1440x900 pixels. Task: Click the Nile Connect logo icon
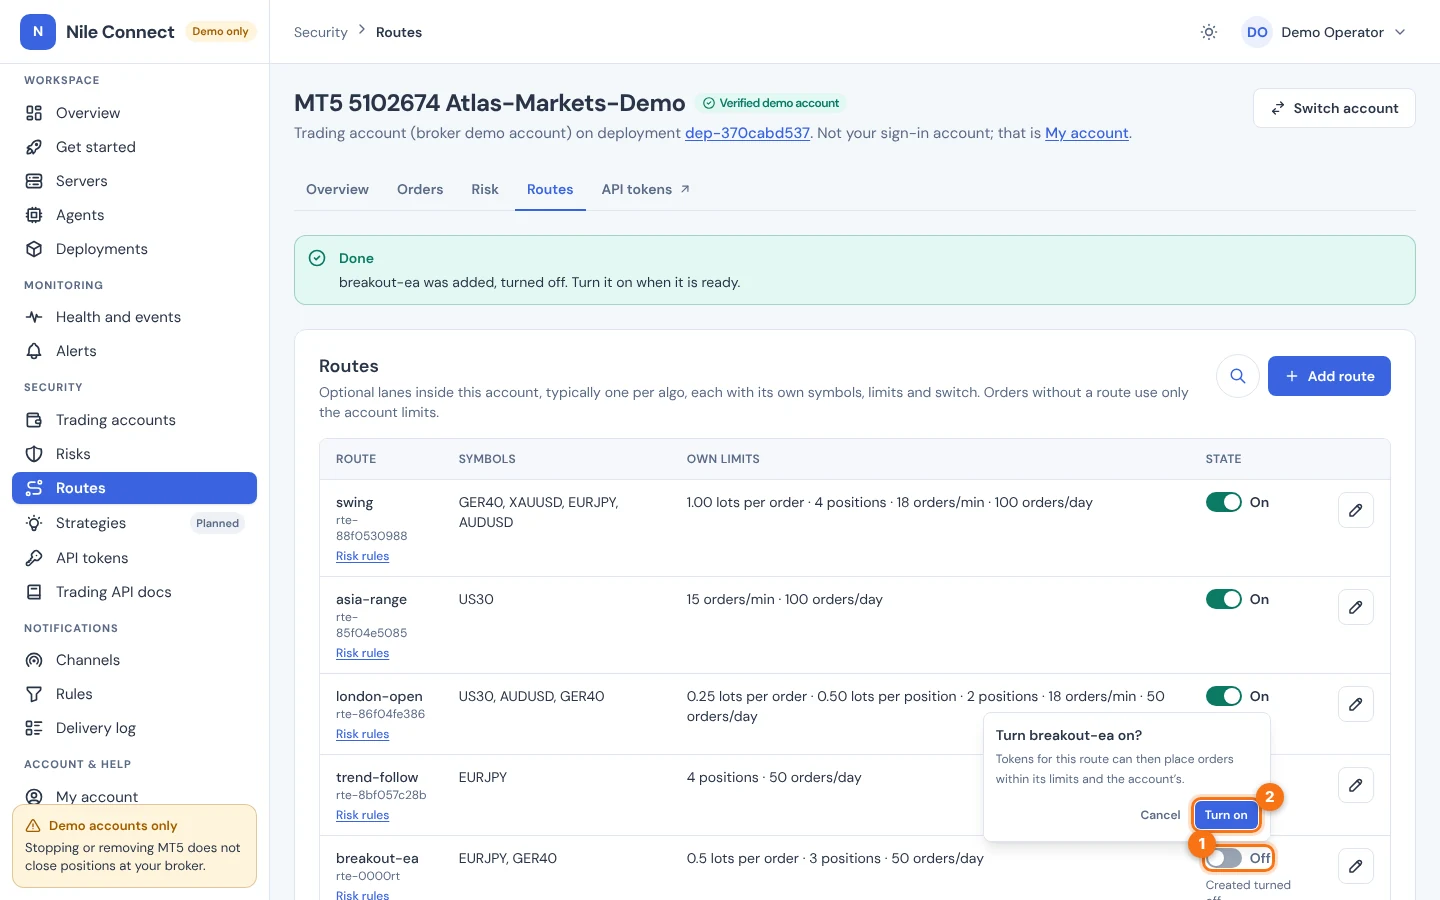[x=38, y=32]
